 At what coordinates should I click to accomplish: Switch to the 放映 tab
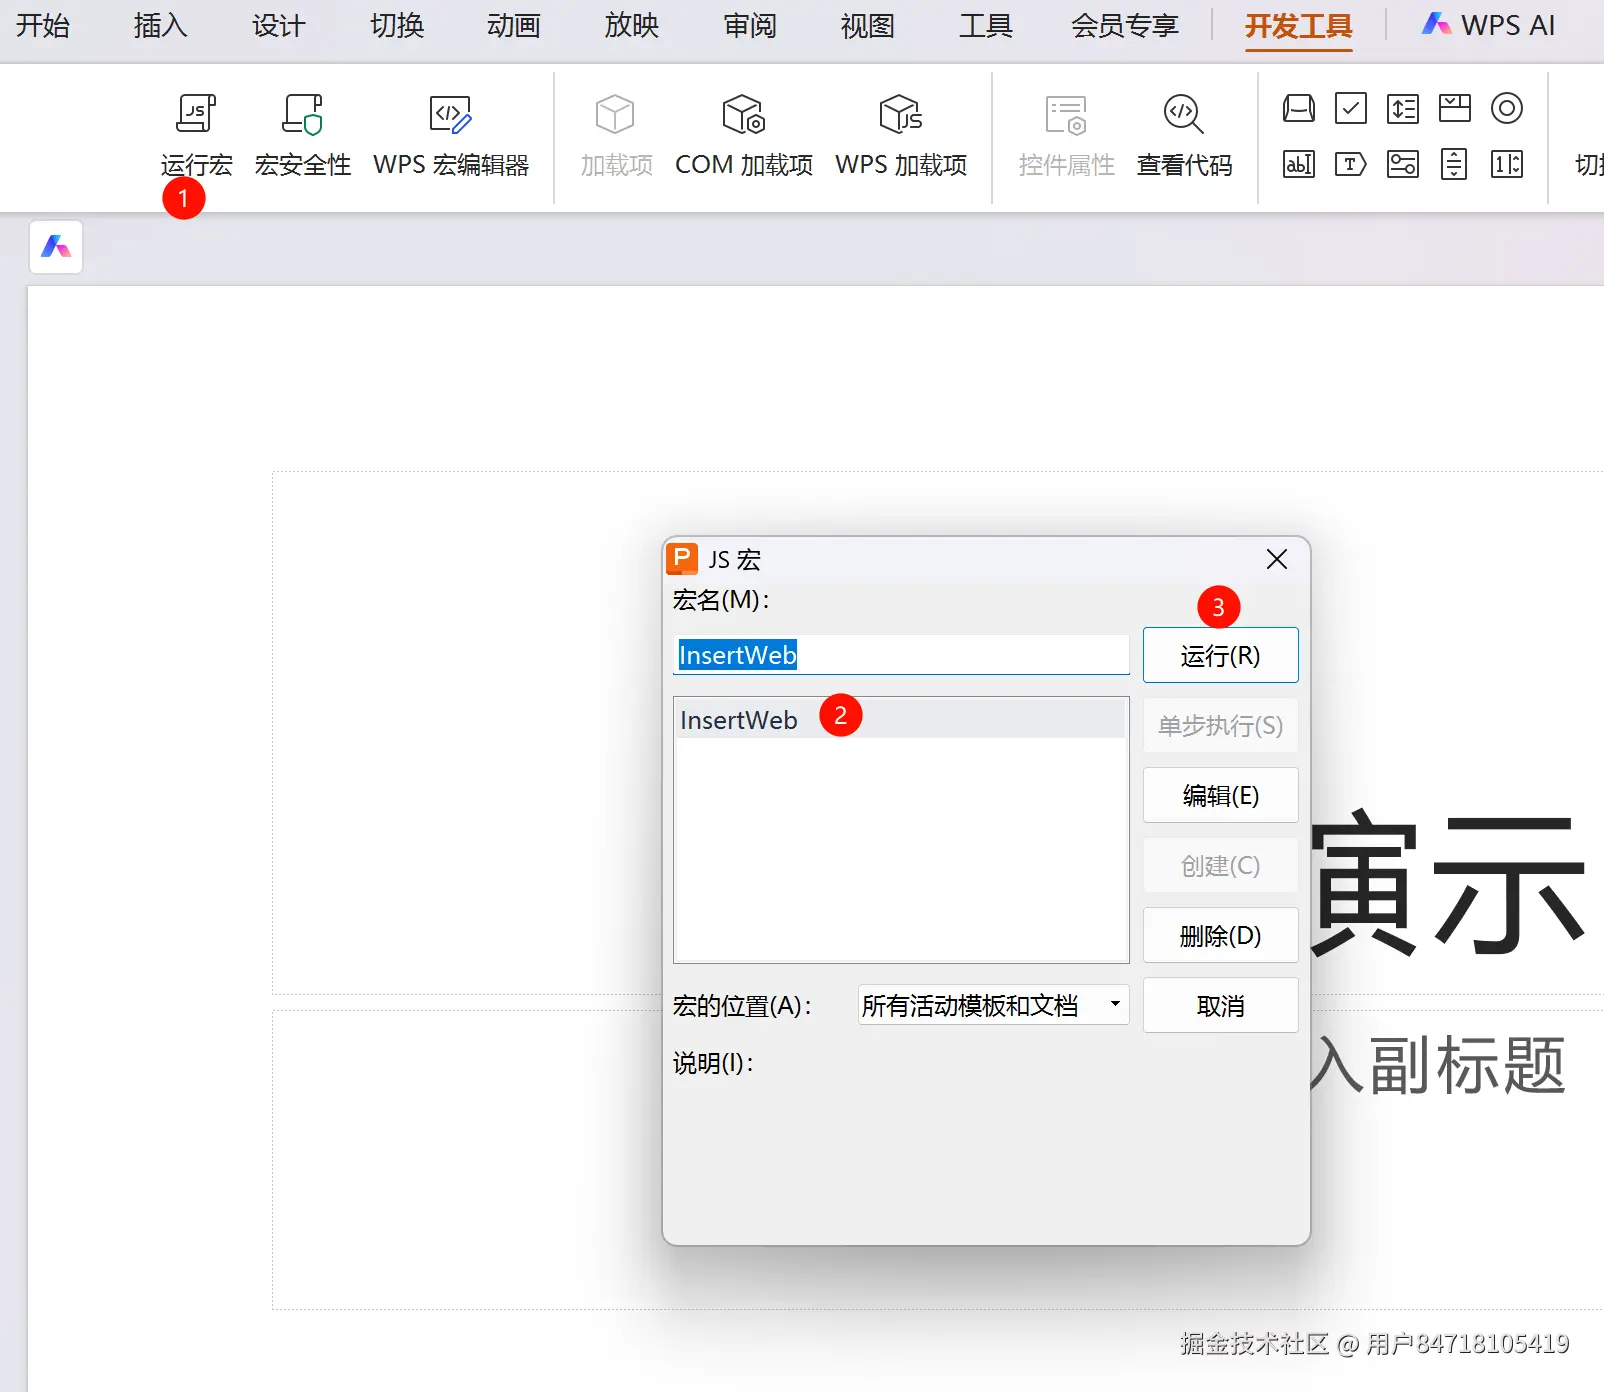tap(632, 26)
